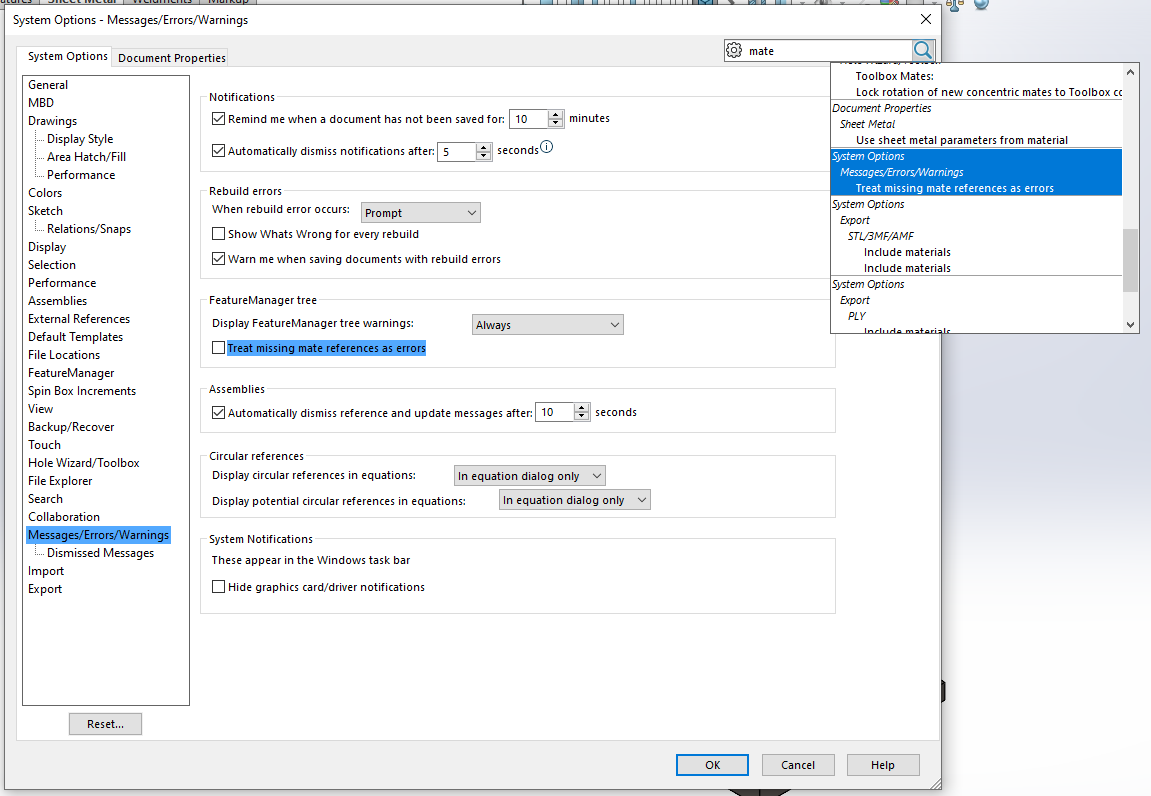Click the gear icon in the search box
Viewport: 1151px width, 796px height.
[734, 50]
